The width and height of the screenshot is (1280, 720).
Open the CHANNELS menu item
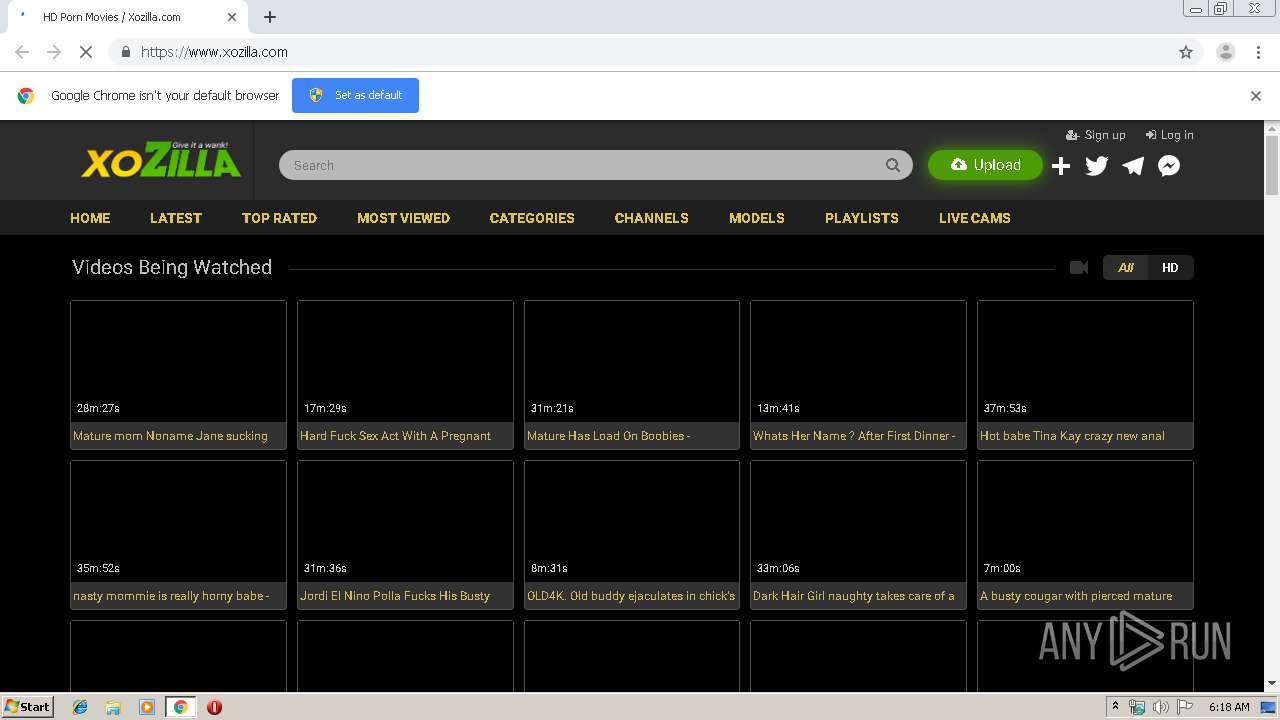click(x=651, y=218)
